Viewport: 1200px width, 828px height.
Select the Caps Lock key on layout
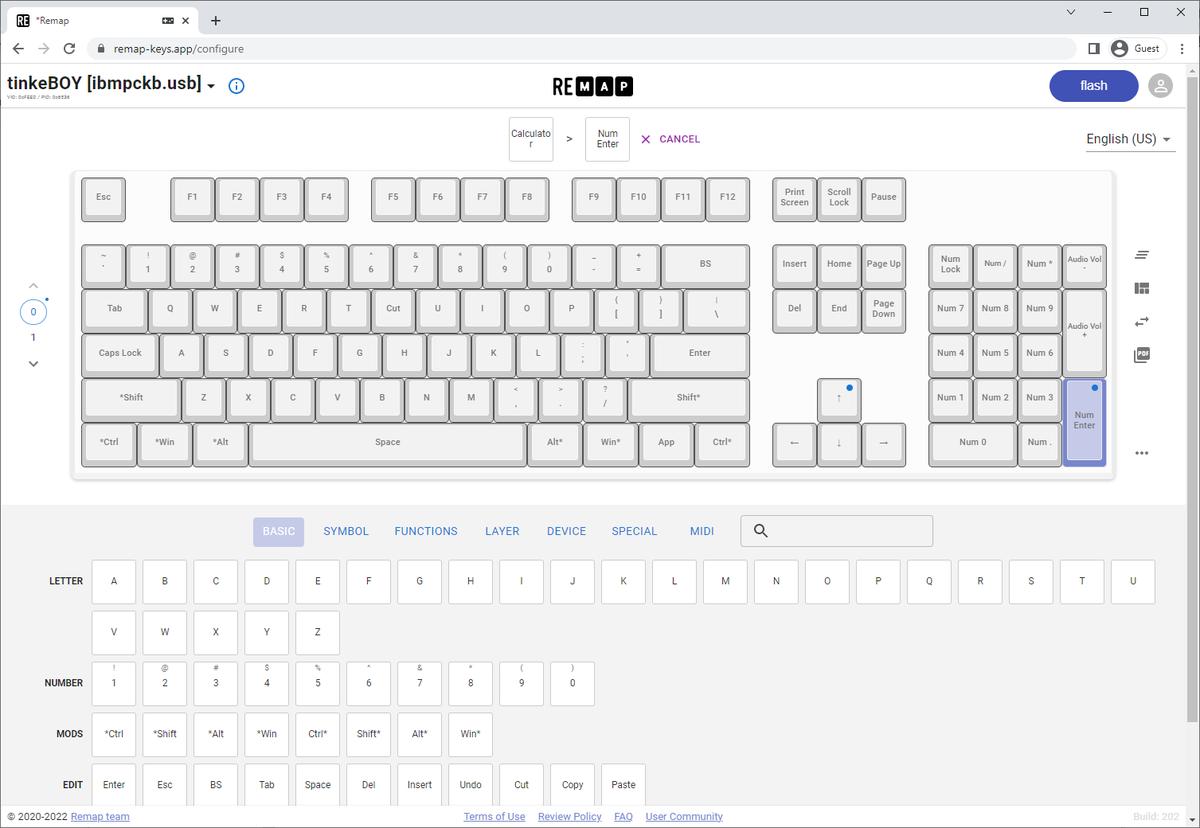120,354
